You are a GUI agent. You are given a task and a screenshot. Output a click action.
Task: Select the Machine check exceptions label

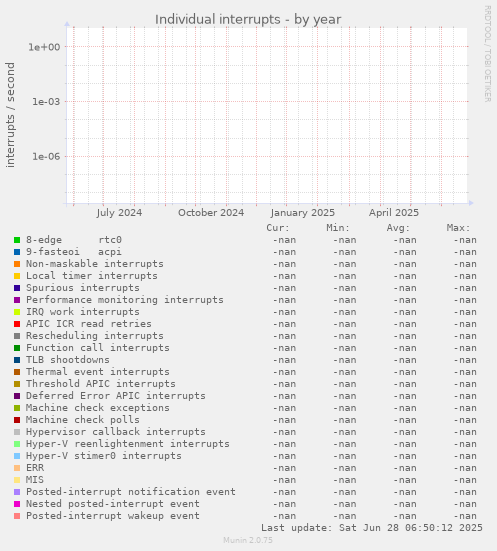pyautogui.click(x=98, y=408)
